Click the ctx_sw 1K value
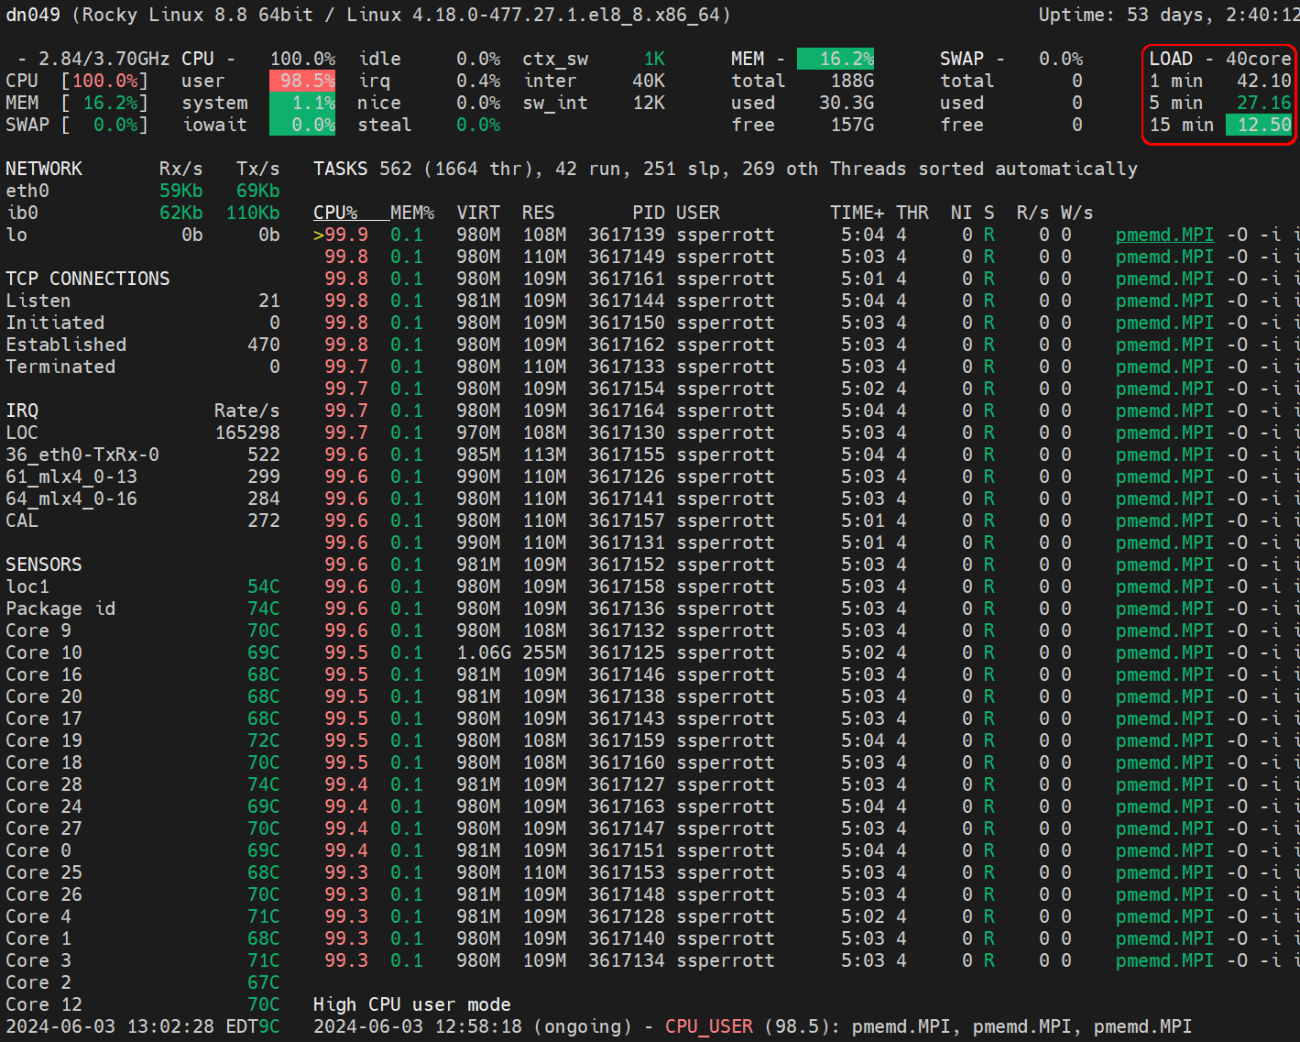Screen dimensions: 1300x1042 [654, 59]
